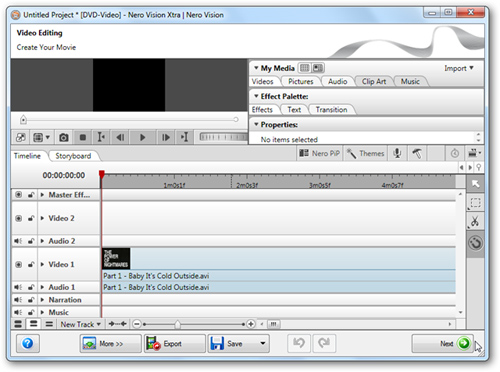The height and width of the screenshot is (372, 500).
Task: Switch My Media to grid view
Action: pyautogui.click(x=304, y=68)
